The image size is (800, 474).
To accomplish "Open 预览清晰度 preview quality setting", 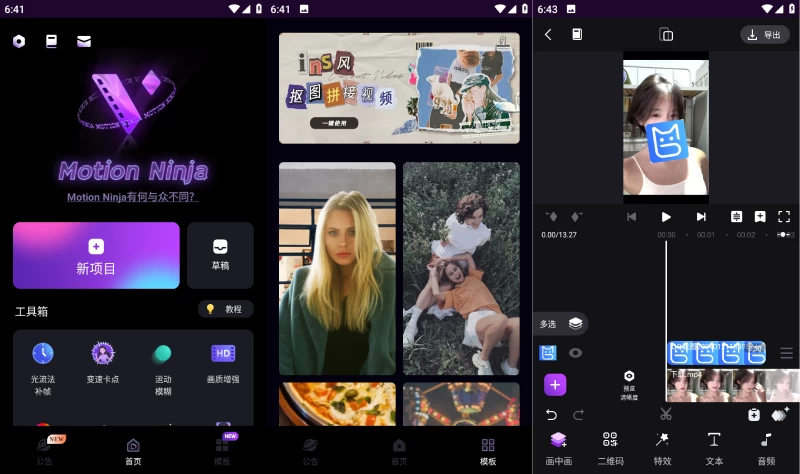I will (629, 385).
